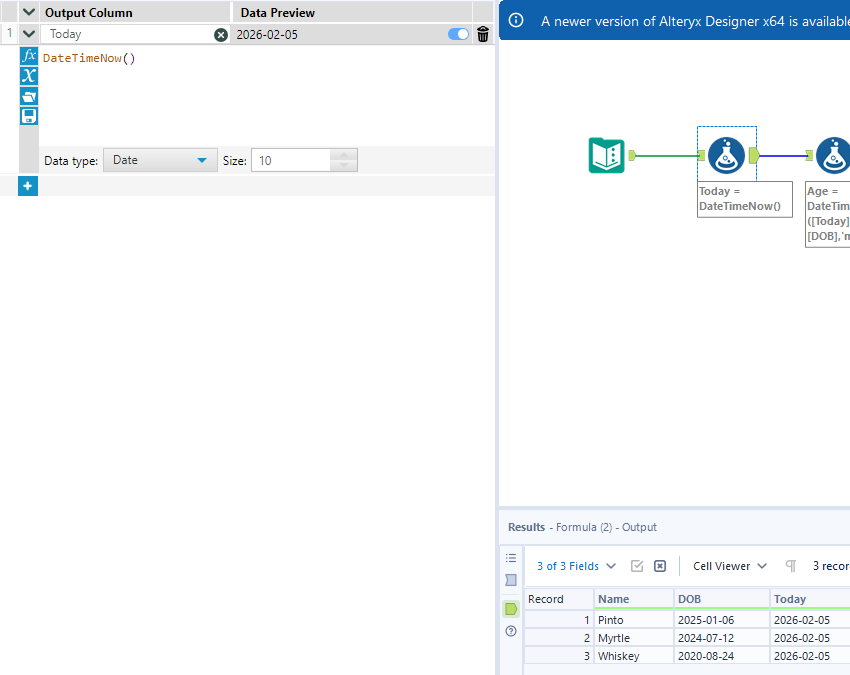Select the DOB cell 2020-08-24
Screen dimensions: 850x675
click(x=722, y=655)
